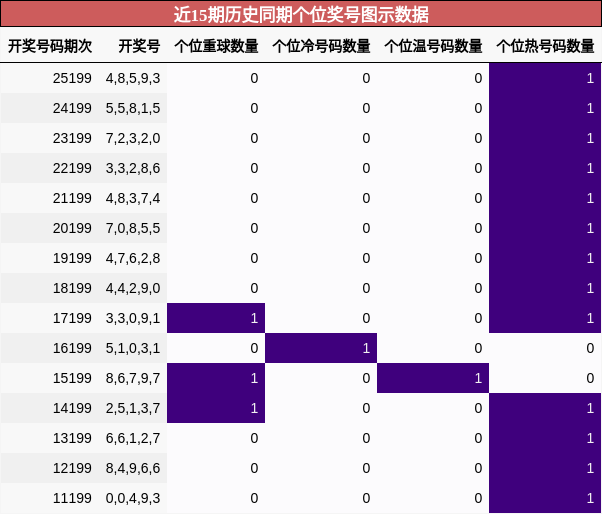
Task: Click highlighted 重球 cell in row 14199
Action: [x=216, y=408]
